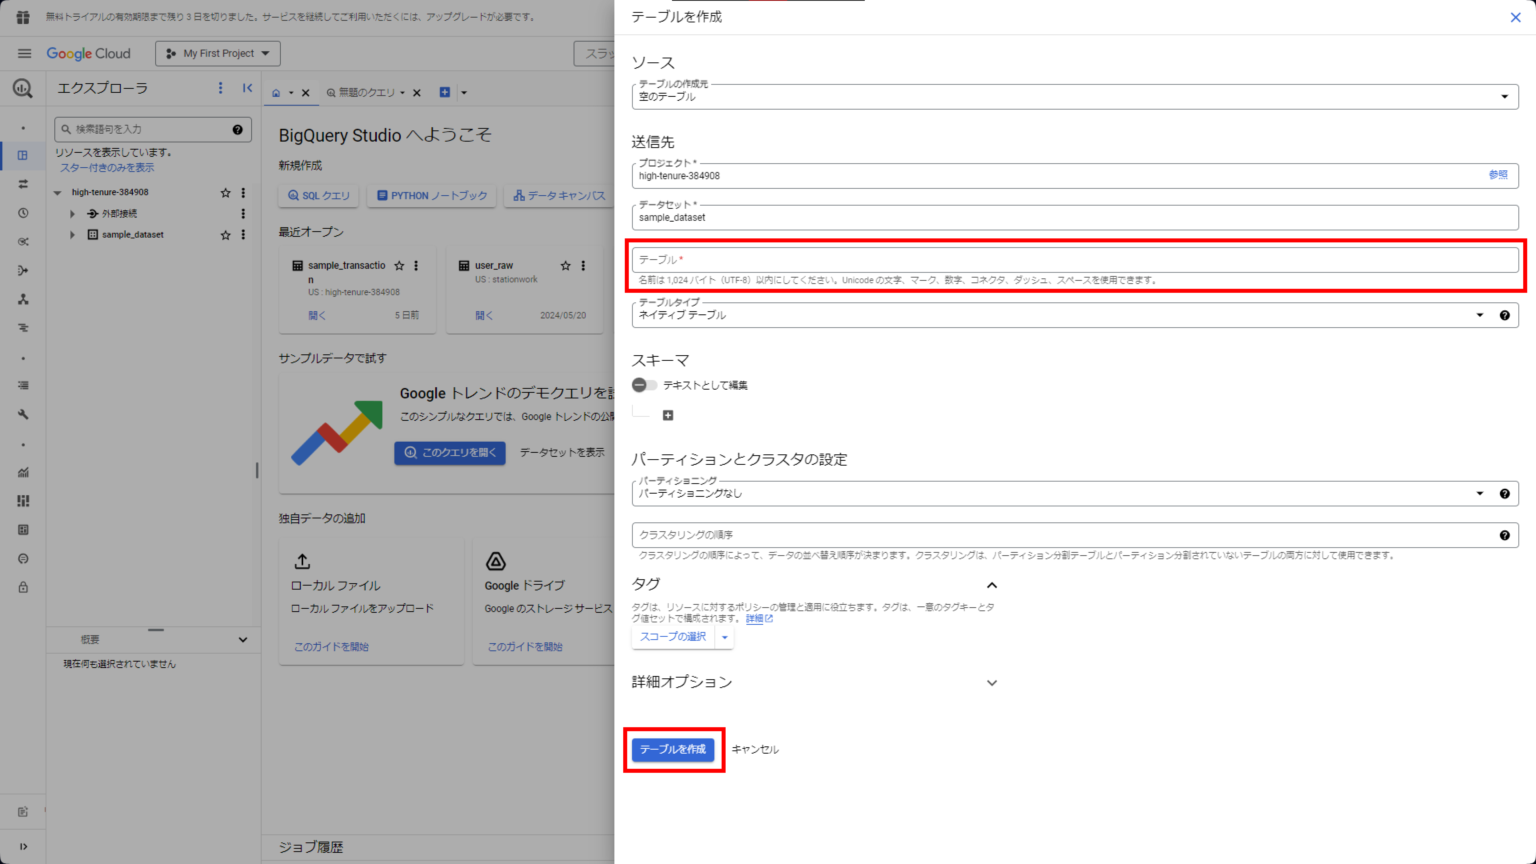Click the search help icon in Explorer
The height and width of the screenshot is (864, 1536).
tap(237, 128)
